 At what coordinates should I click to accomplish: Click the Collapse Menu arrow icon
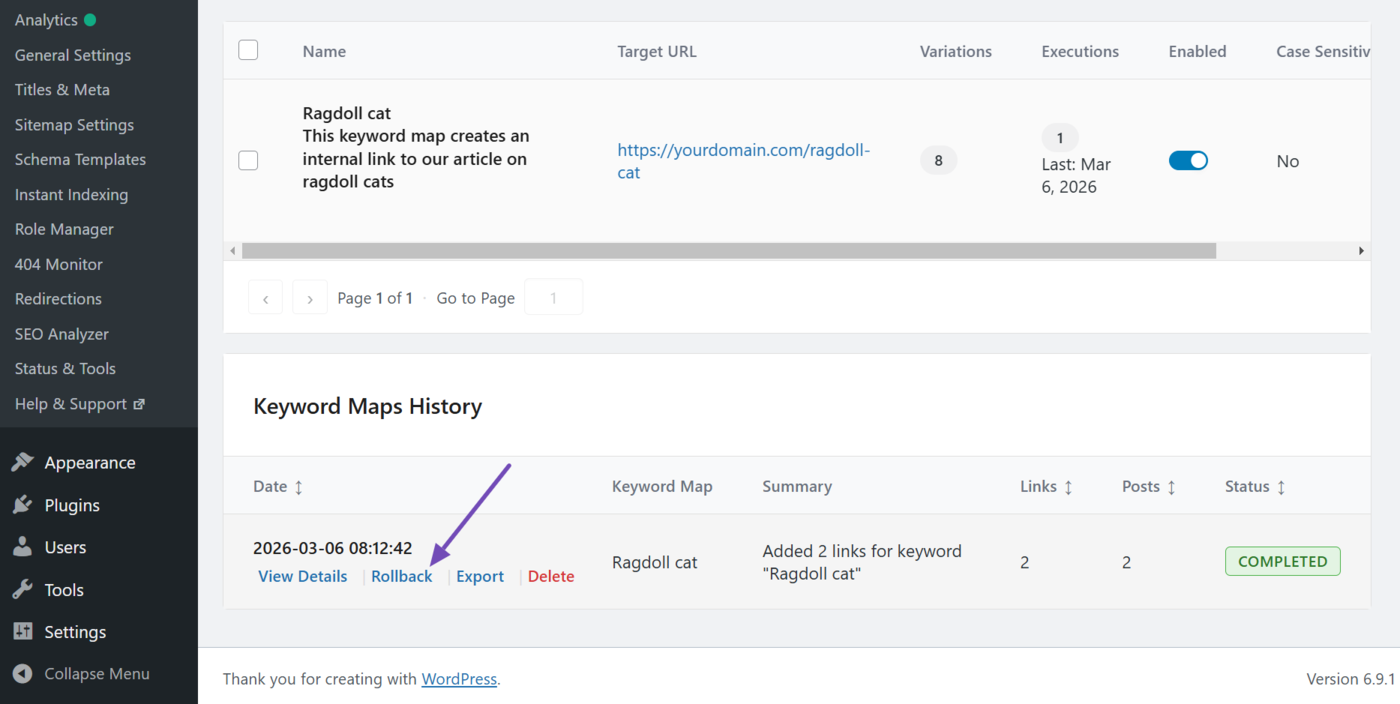(x=23, y=674)
